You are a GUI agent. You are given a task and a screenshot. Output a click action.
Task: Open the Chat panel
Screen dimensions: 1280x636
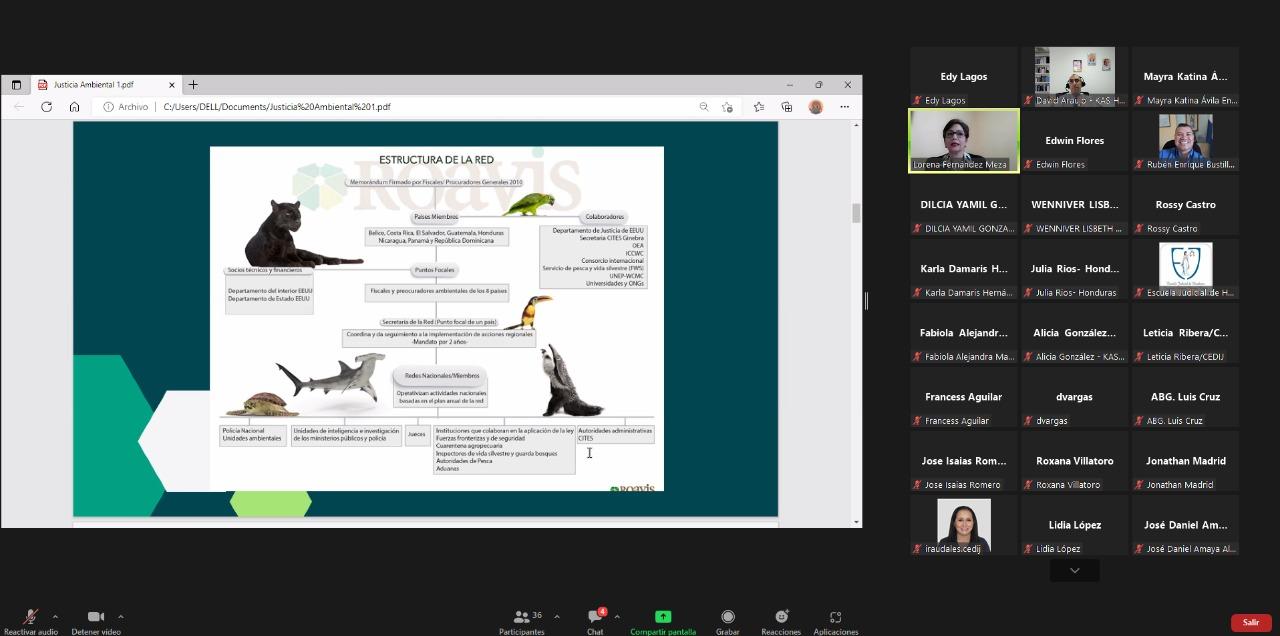coord(595,619)
